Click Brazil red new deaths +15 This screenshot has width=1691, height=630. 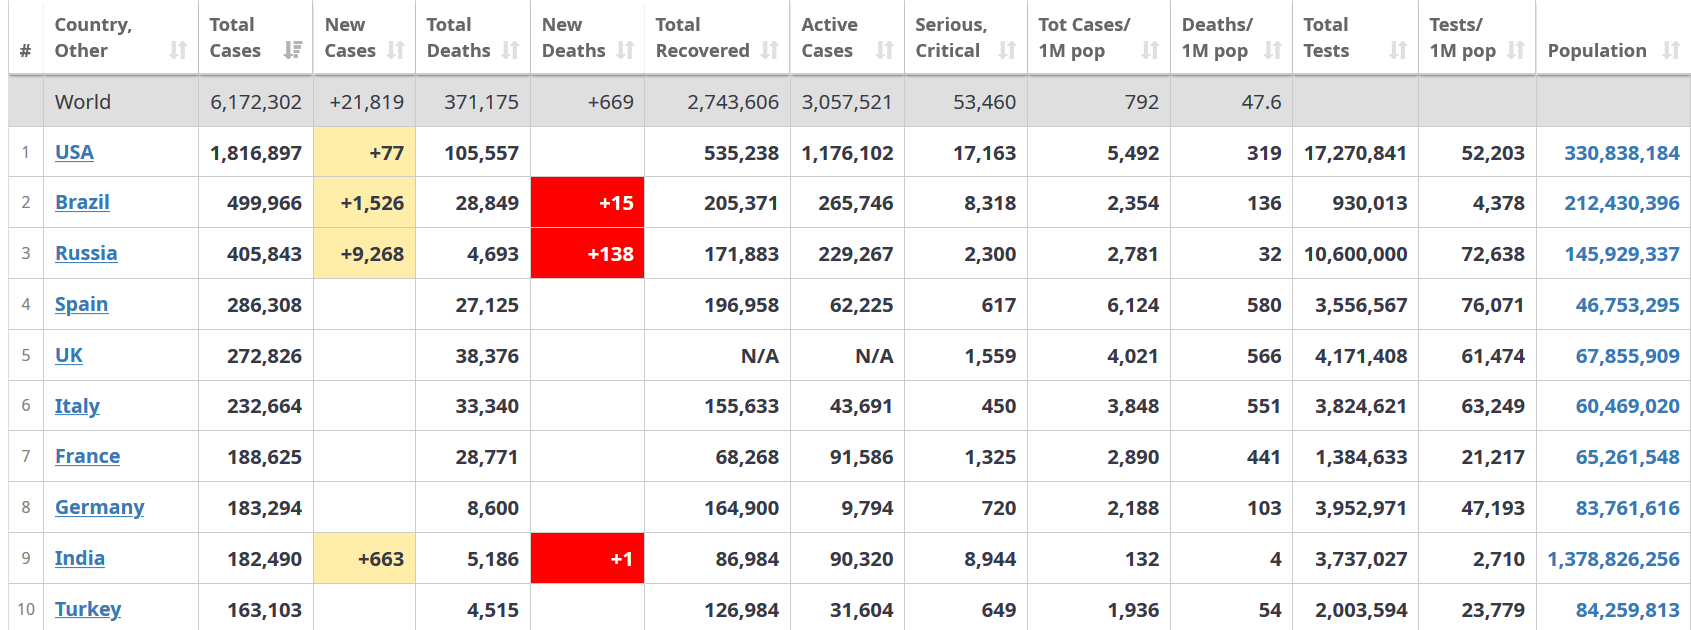tap(587, 203)
